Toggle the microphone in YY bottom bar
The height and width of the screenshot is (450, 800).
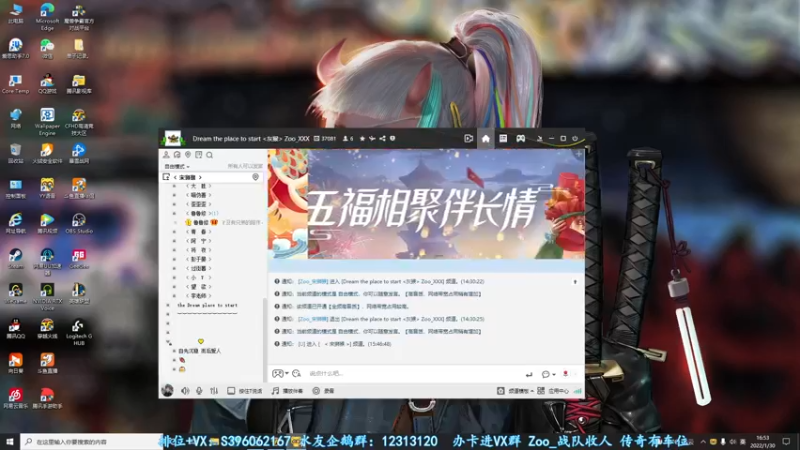coord(199,391)
